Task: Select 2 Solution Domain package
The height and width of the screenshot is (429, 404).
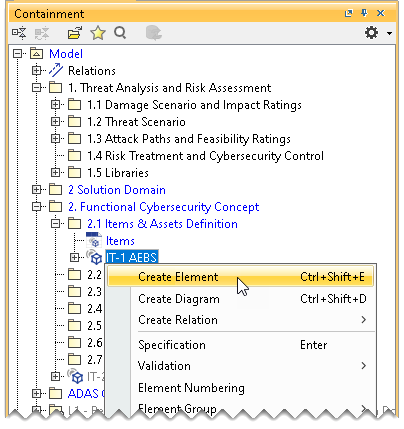Action: pos(117,190)
